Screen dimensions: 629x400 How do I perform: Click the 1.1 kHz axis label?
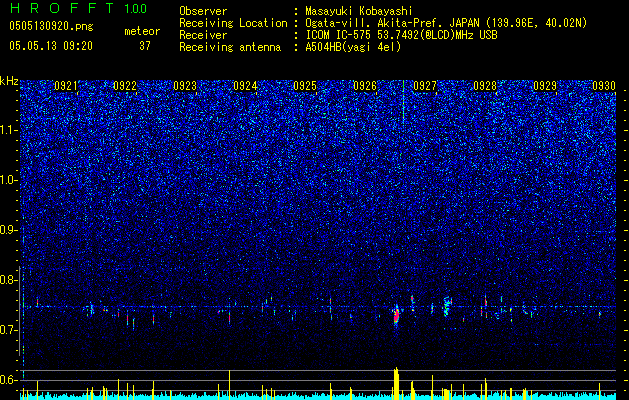8,130
